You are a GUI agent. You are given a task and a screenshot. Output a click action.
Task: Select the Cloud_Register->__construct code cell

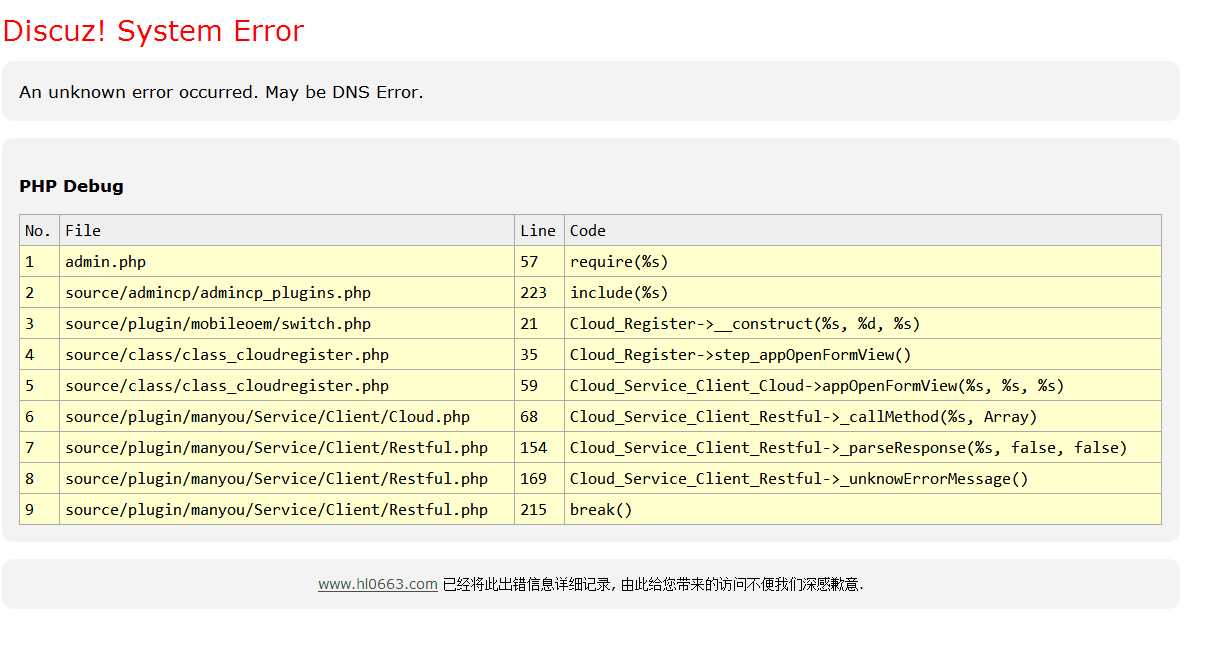[x=863, y=324]
